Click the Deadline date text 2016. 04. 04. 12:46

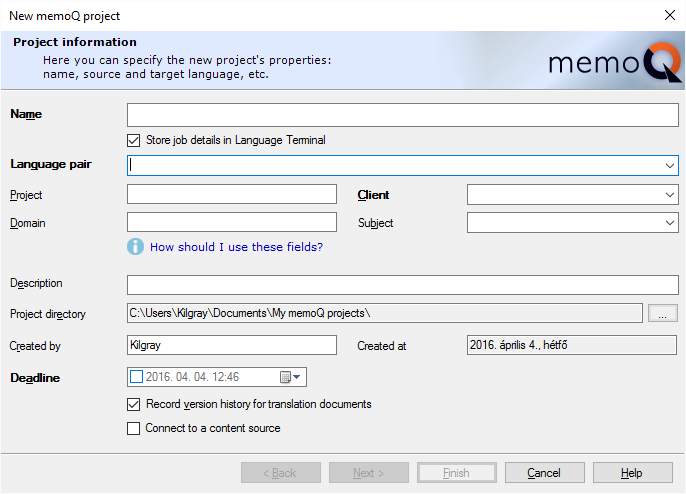coord(192,377)
